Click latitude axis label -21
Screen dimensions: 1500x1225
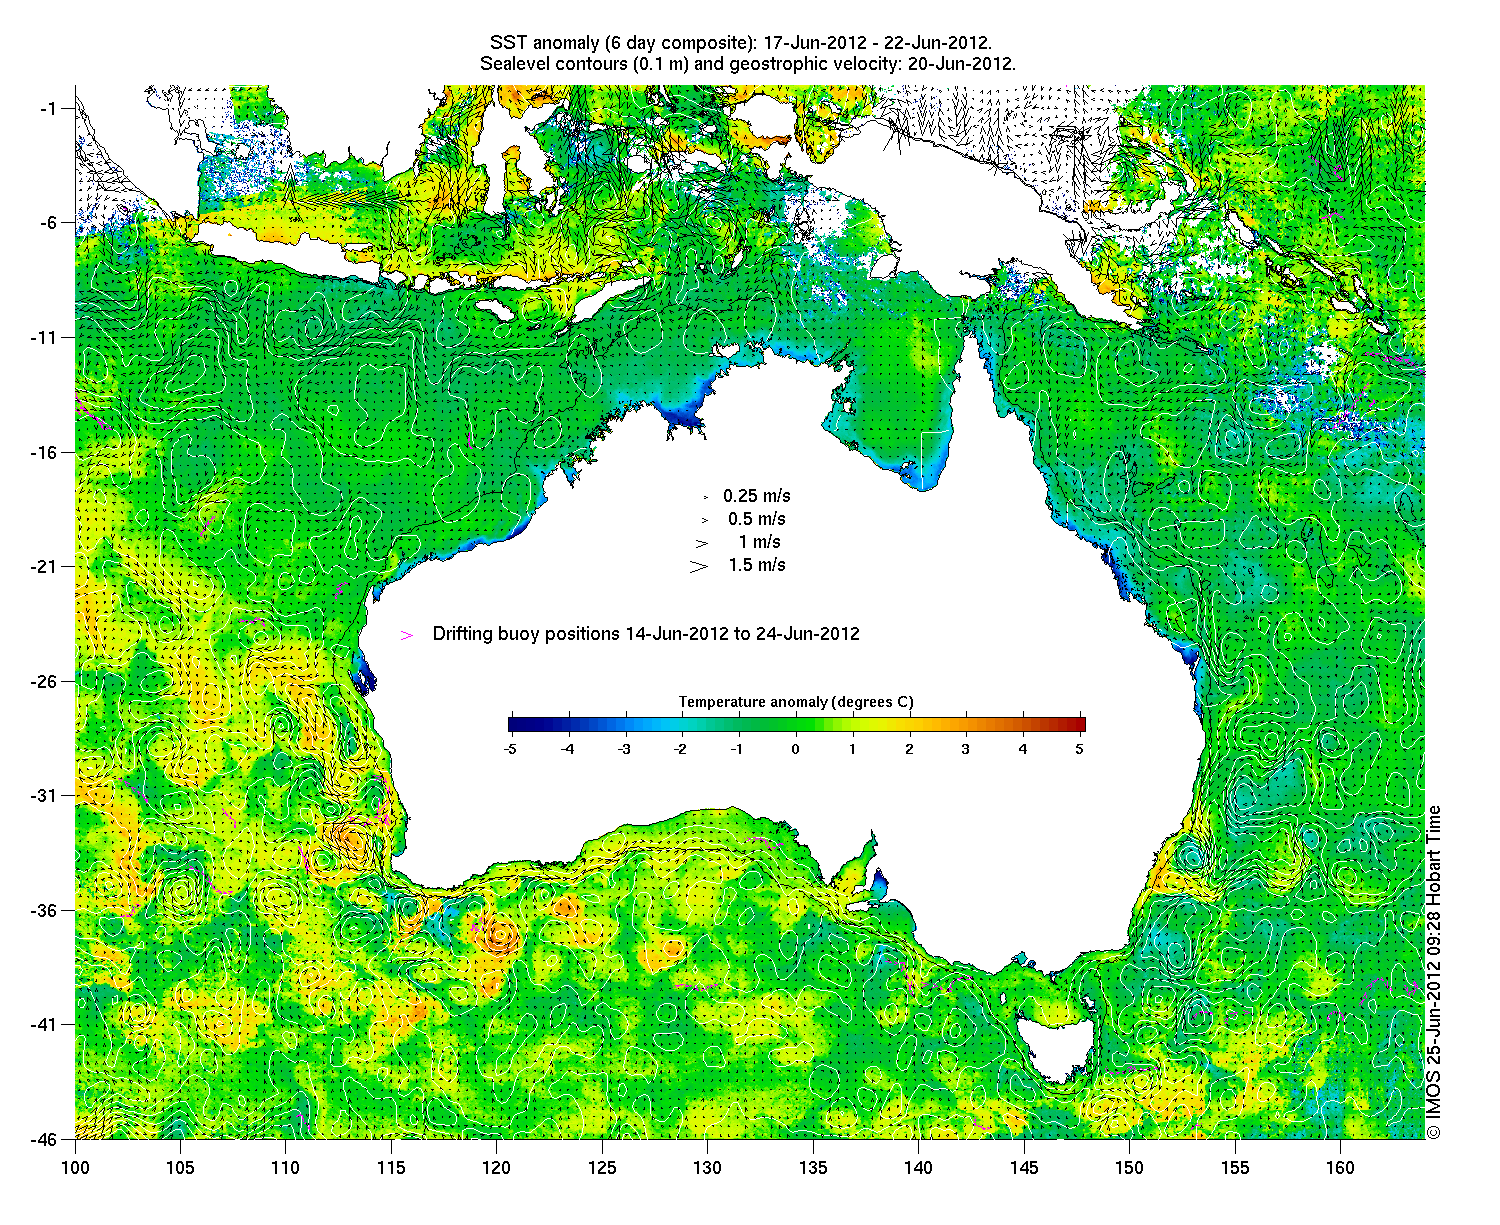[45, 566]
